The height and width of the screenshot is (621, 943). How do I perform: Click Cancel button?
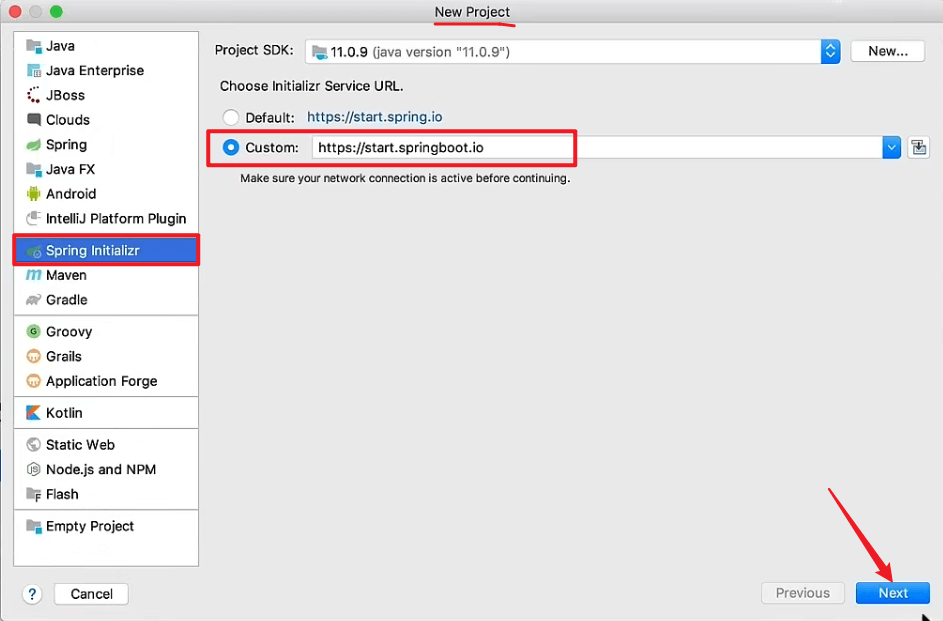(91, 594)
